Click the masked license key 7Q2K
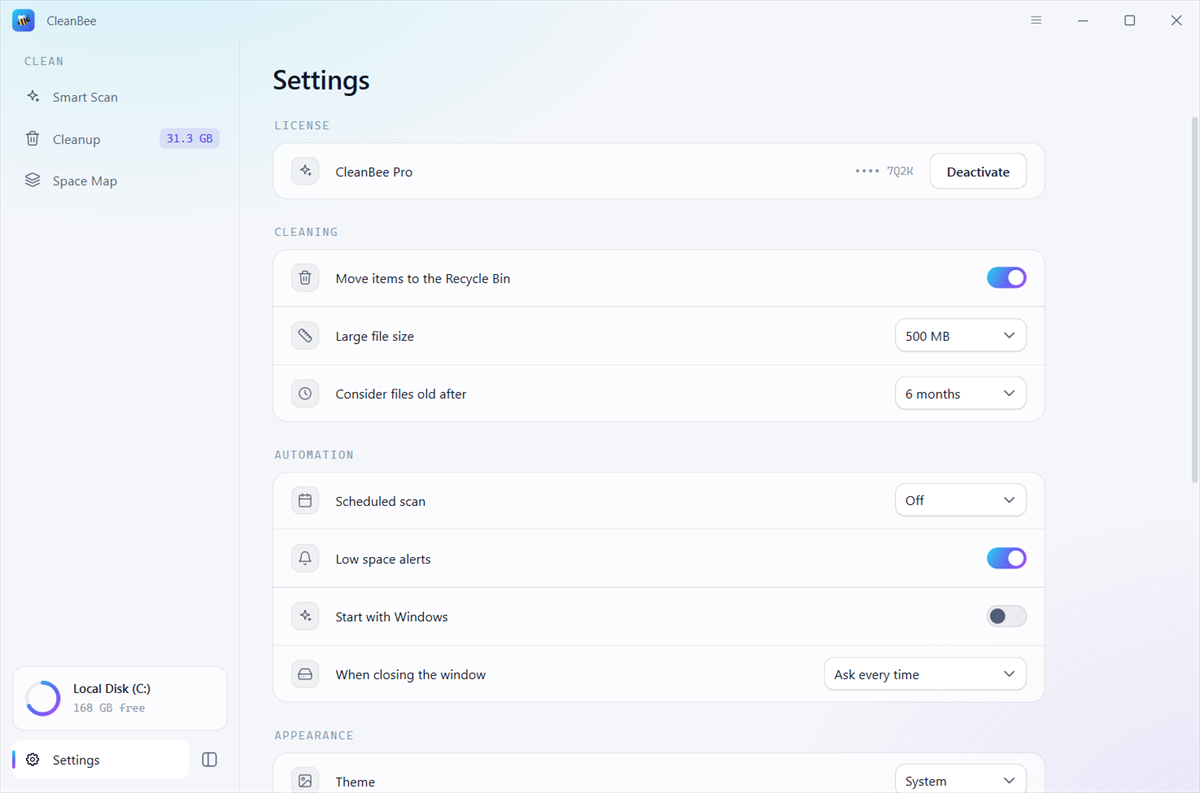Viewport: 1200px width, 793px height. pos(885,172)
